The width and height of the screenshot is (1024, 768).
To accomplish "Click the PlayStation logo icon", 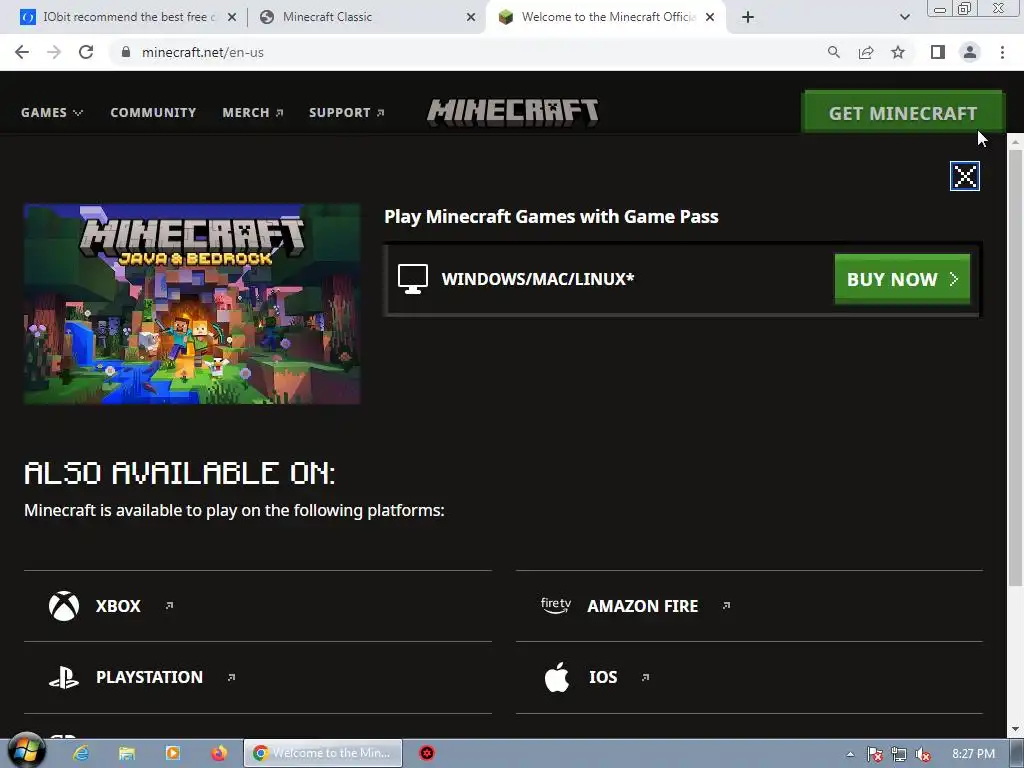I will (x=64, y=677).
